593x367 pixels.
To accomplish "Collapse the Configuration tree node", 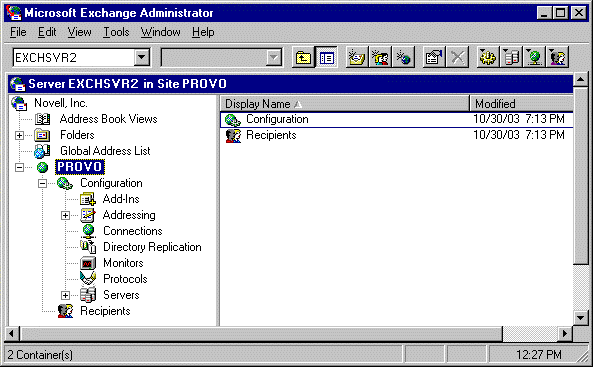I will 42,184.
